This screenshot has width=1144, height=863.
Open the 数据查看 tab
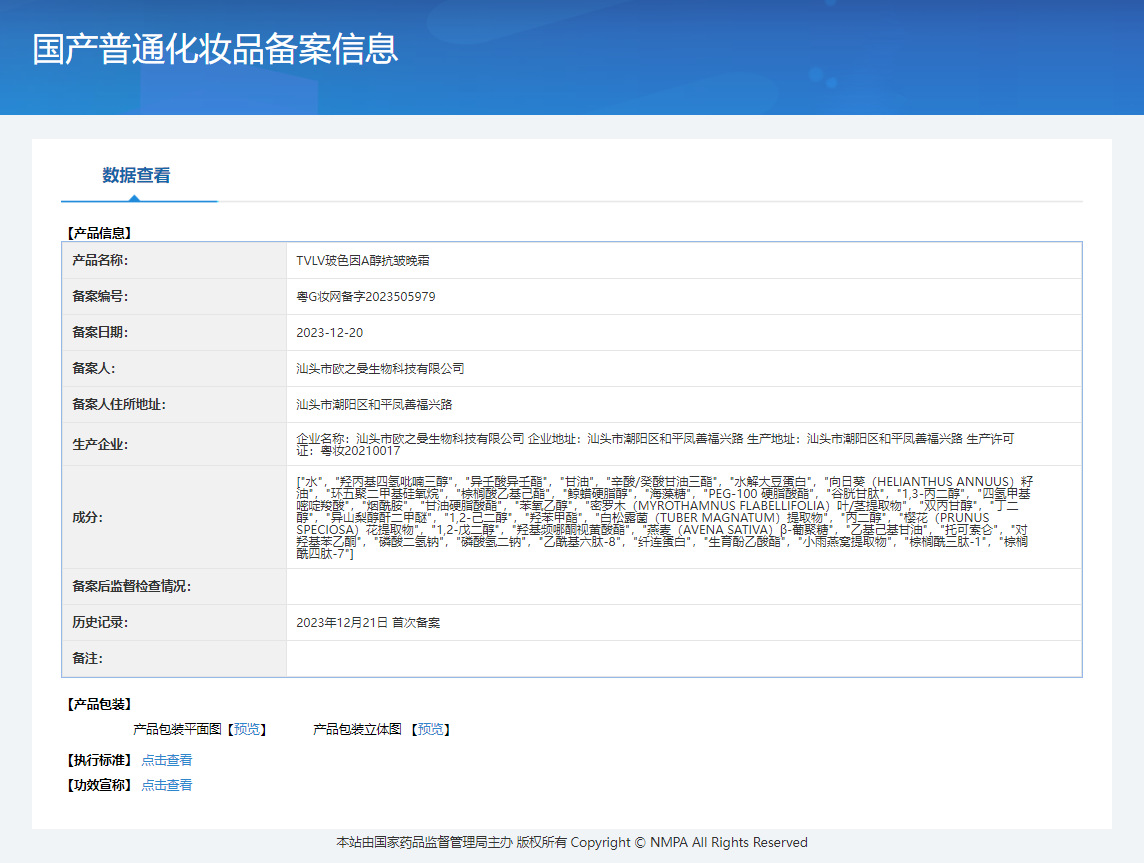click(x=136, y=176)
